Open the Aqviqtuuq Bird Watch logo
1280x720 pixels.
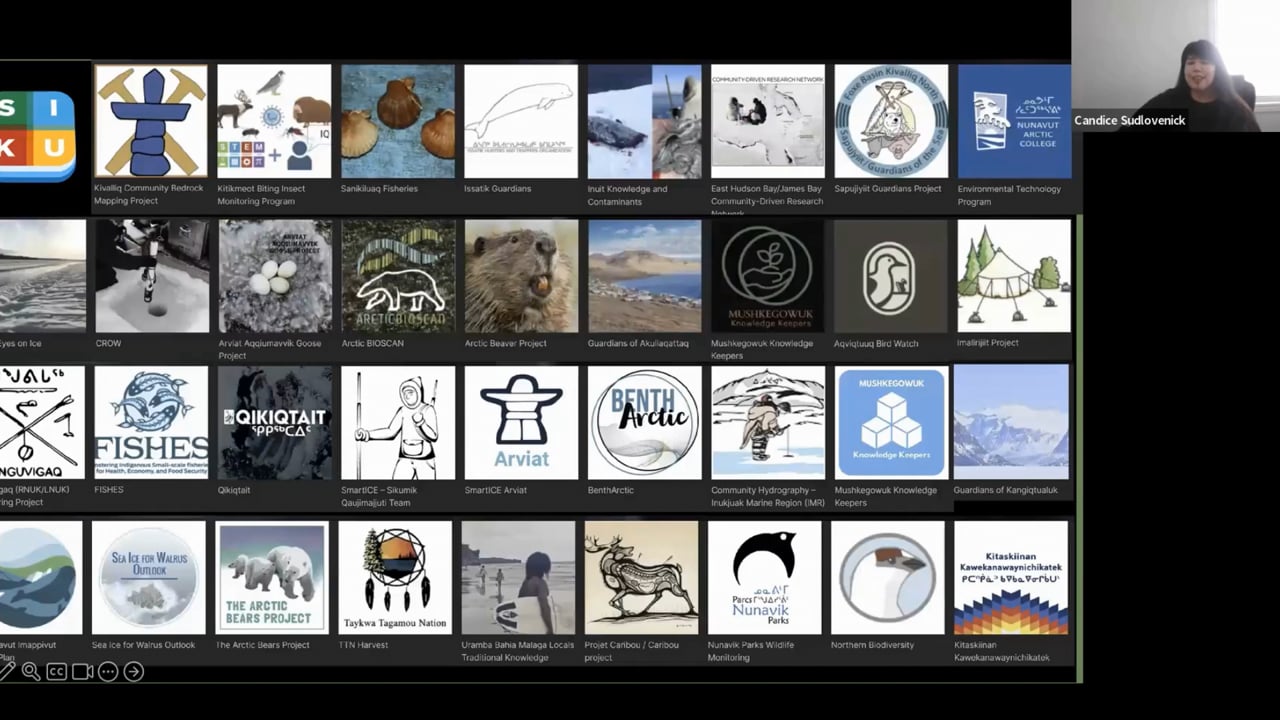point(890,276)
